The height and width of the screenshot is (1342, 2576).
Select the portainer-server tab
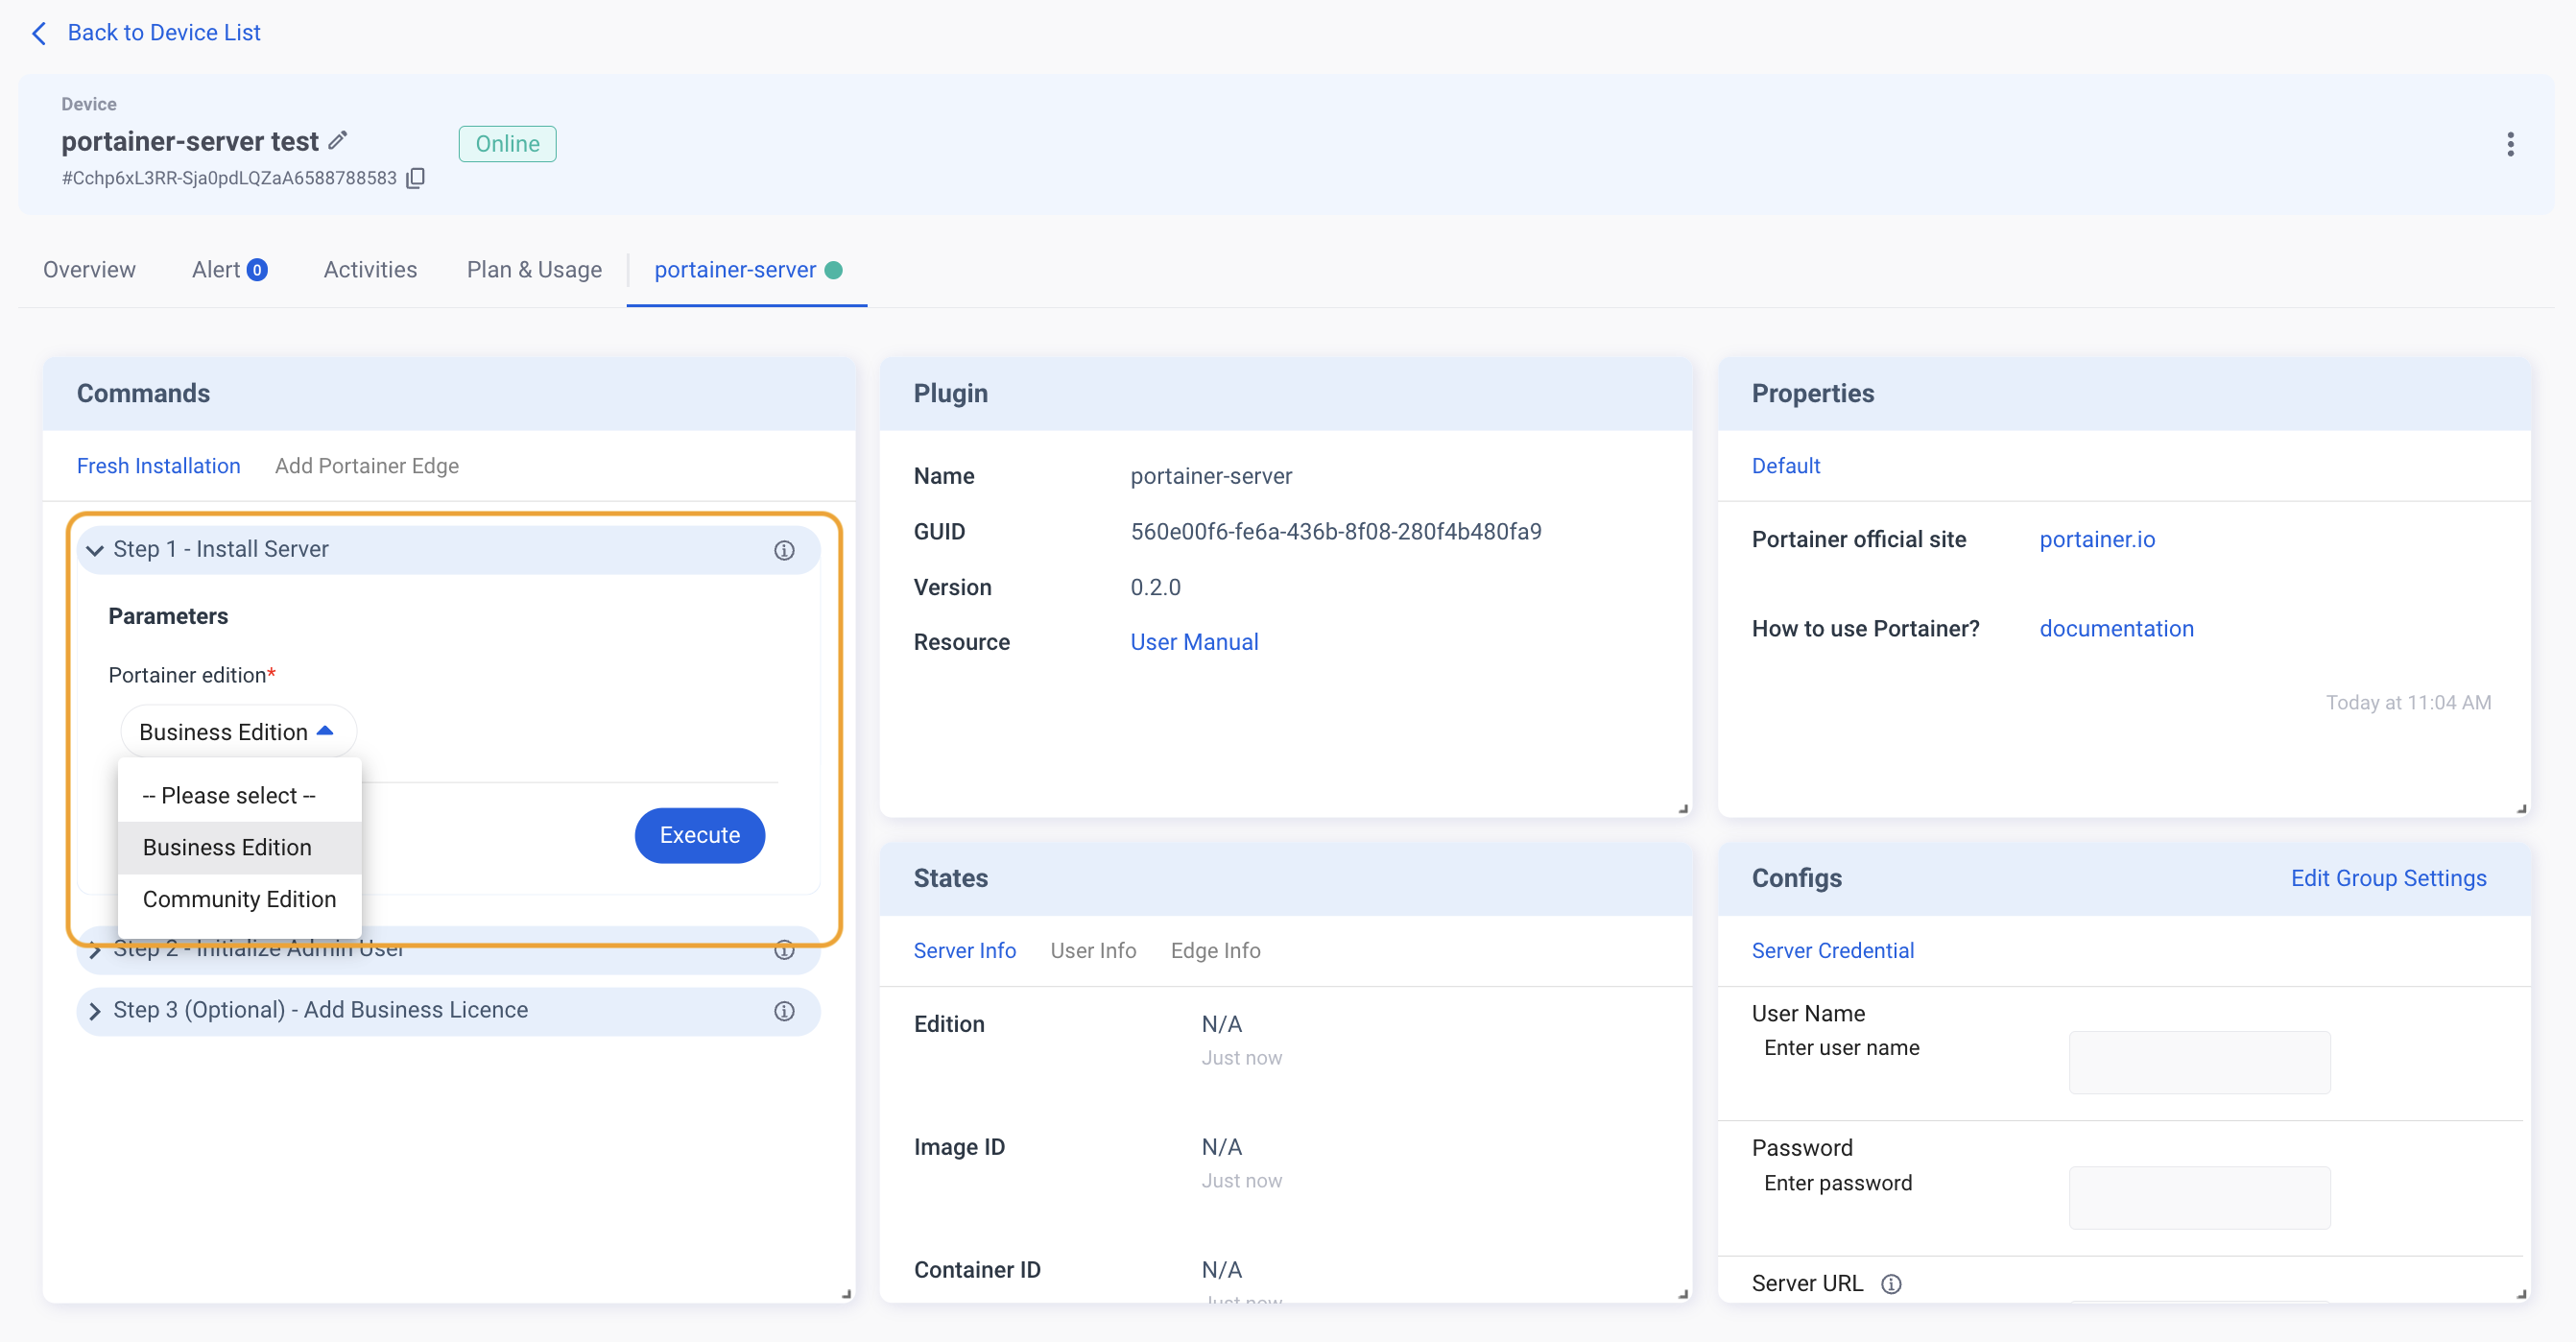pyautogui.click(x=747, y=270)
